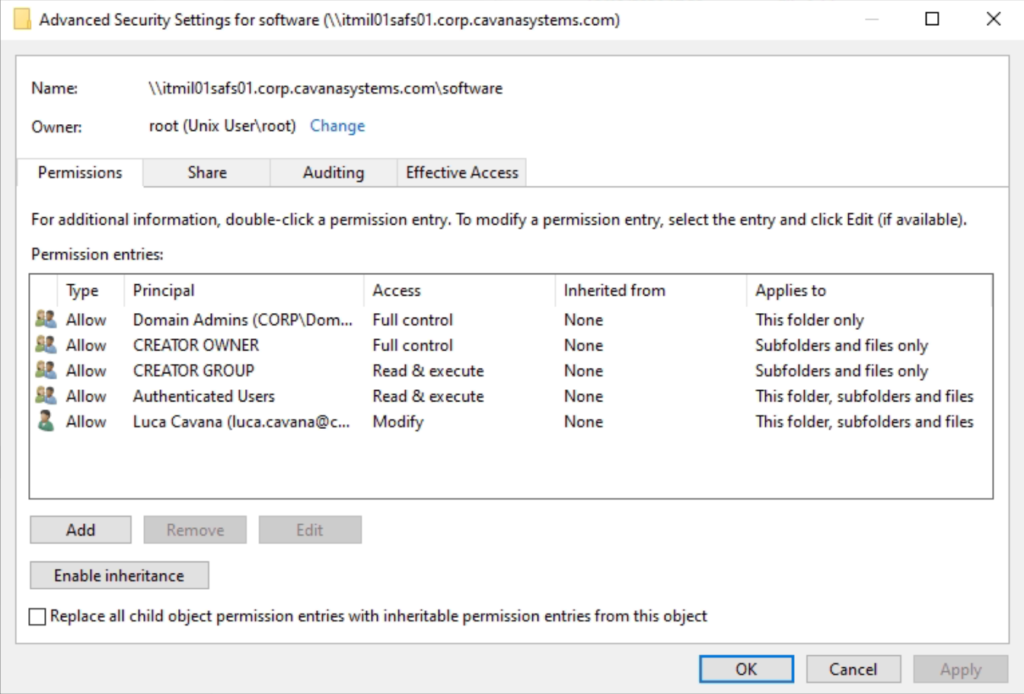Toggle Replace all child object permission entries checkbox

[37, 616]
